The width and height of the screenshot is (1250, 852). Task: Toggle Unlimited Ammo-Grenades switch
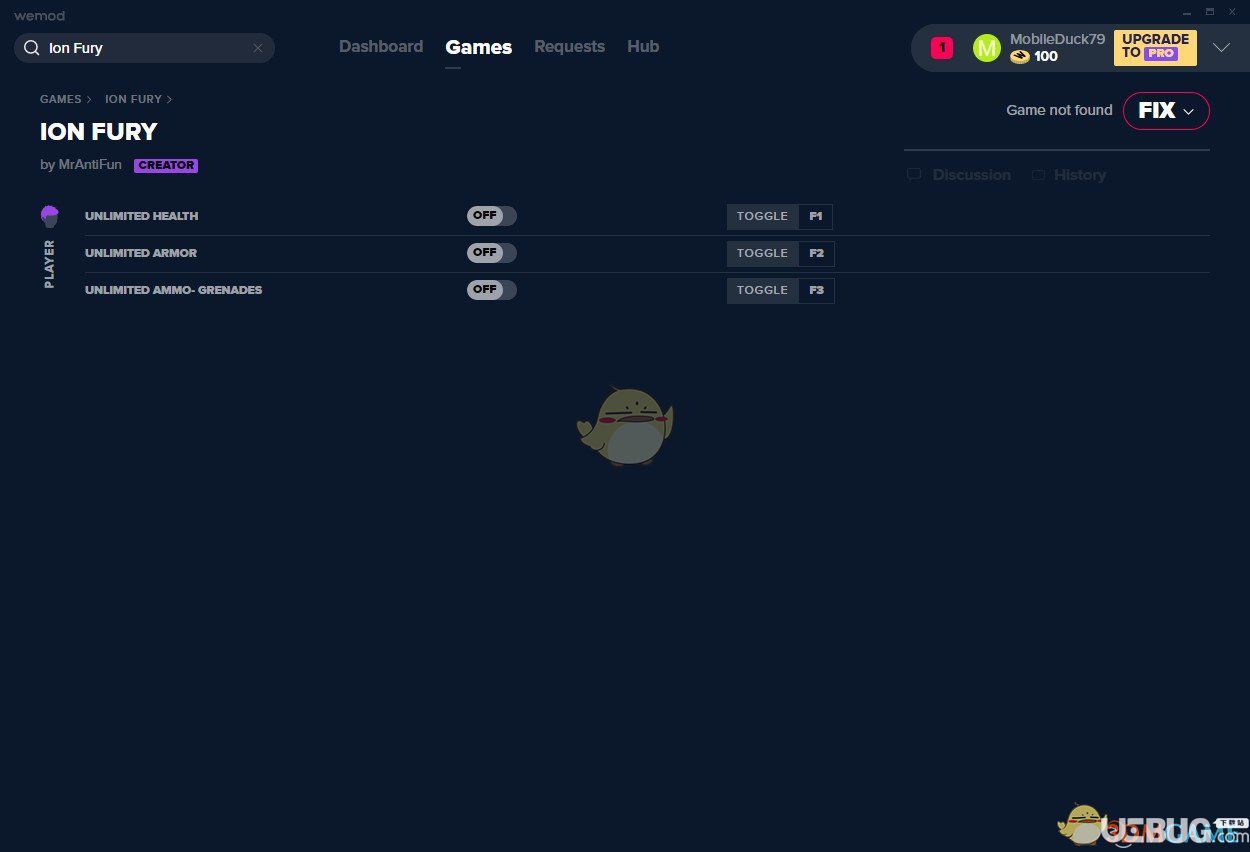(x=492, y=290)
